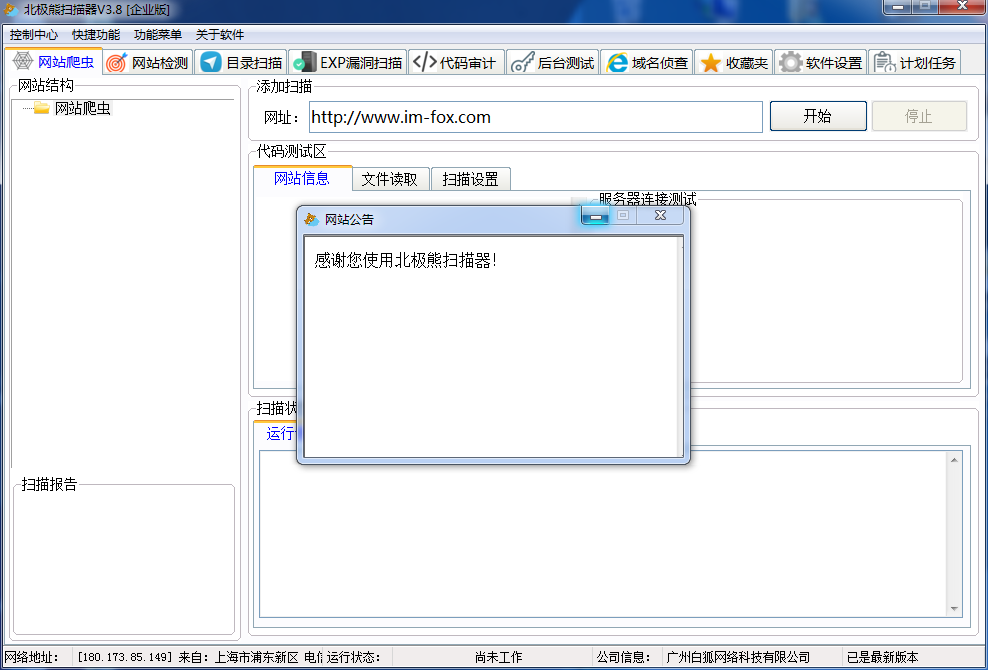
Task: Click the clipboard icon for 计划任务
Action: coord(884,63)
